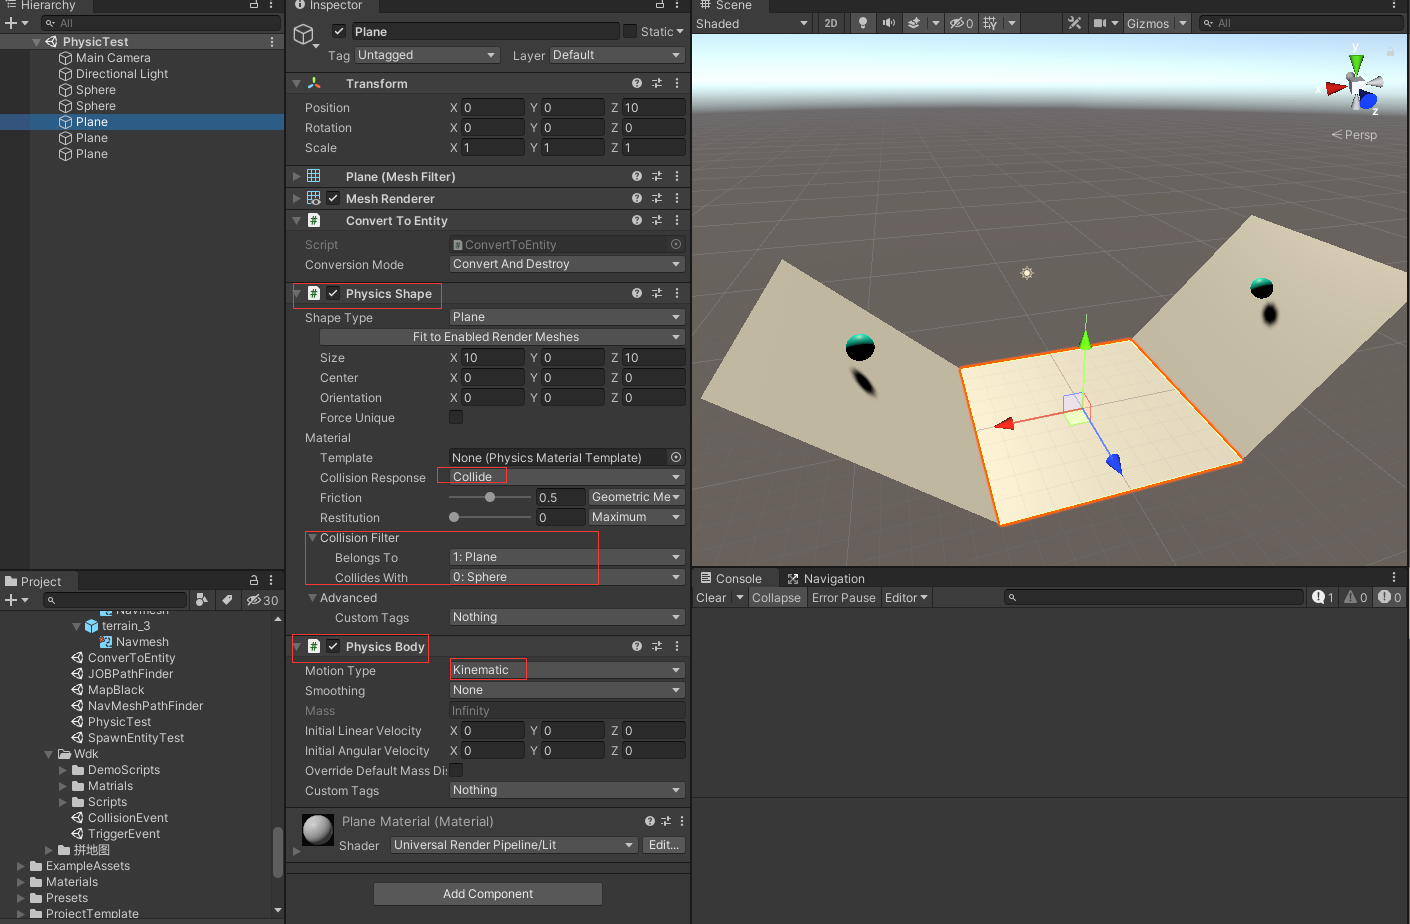This screenshot has width=1410, height=924.
Task: Adjust Friction slider
Action: tap(490, 497)
